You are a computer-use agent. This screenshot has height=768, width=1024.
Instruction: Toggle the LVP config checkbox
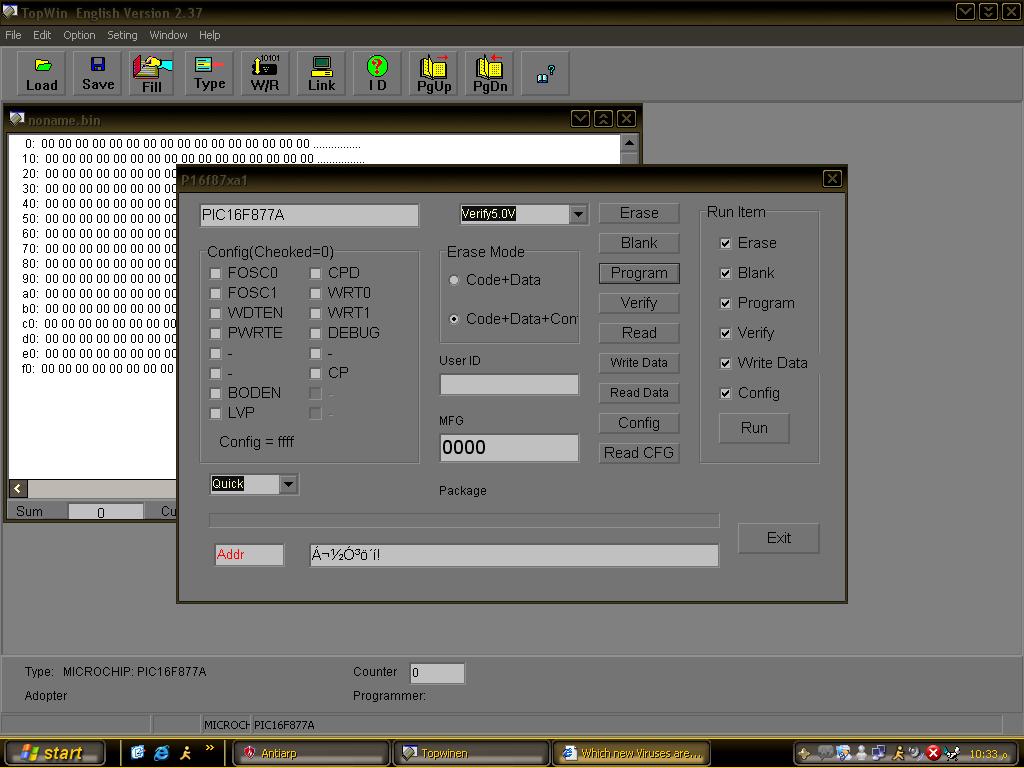[215, 413]
